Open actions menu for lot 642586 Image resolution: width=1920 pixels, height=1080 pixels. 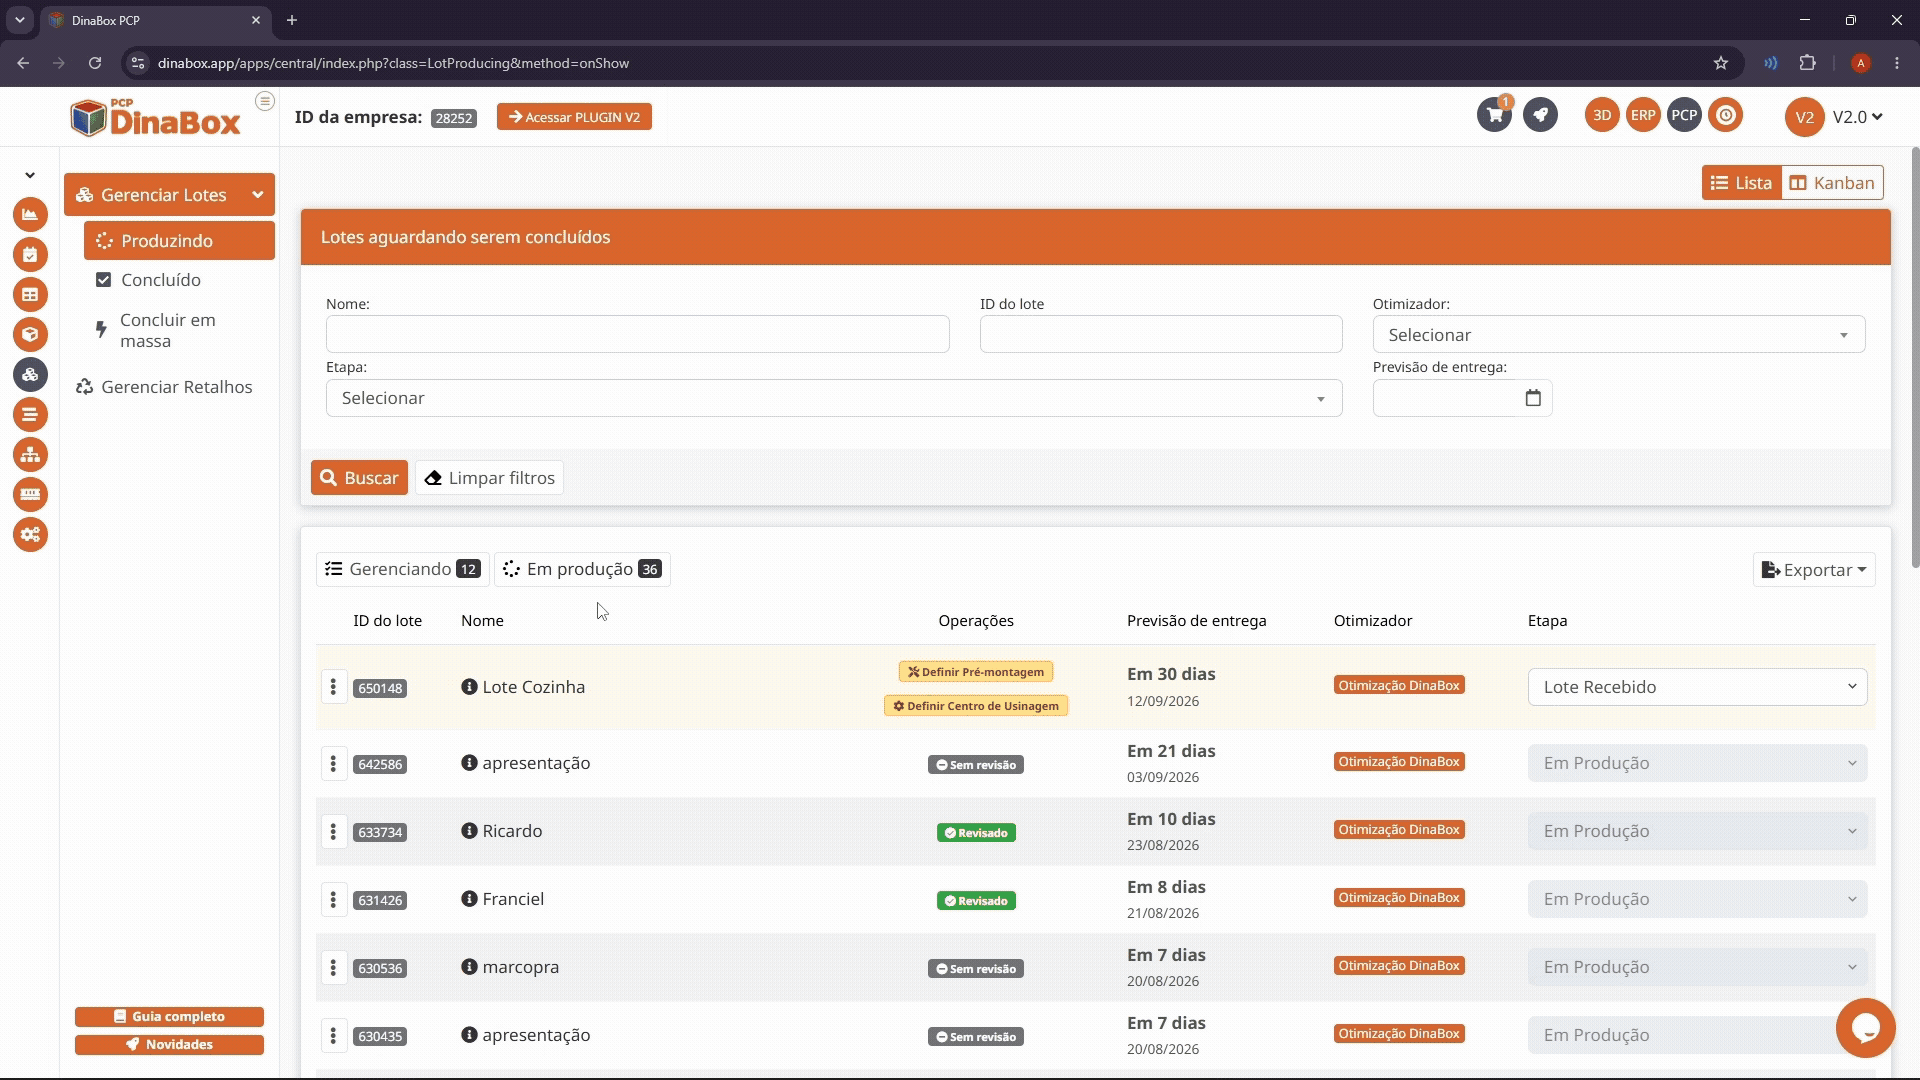pyautogui.click(x=333, y=763)
